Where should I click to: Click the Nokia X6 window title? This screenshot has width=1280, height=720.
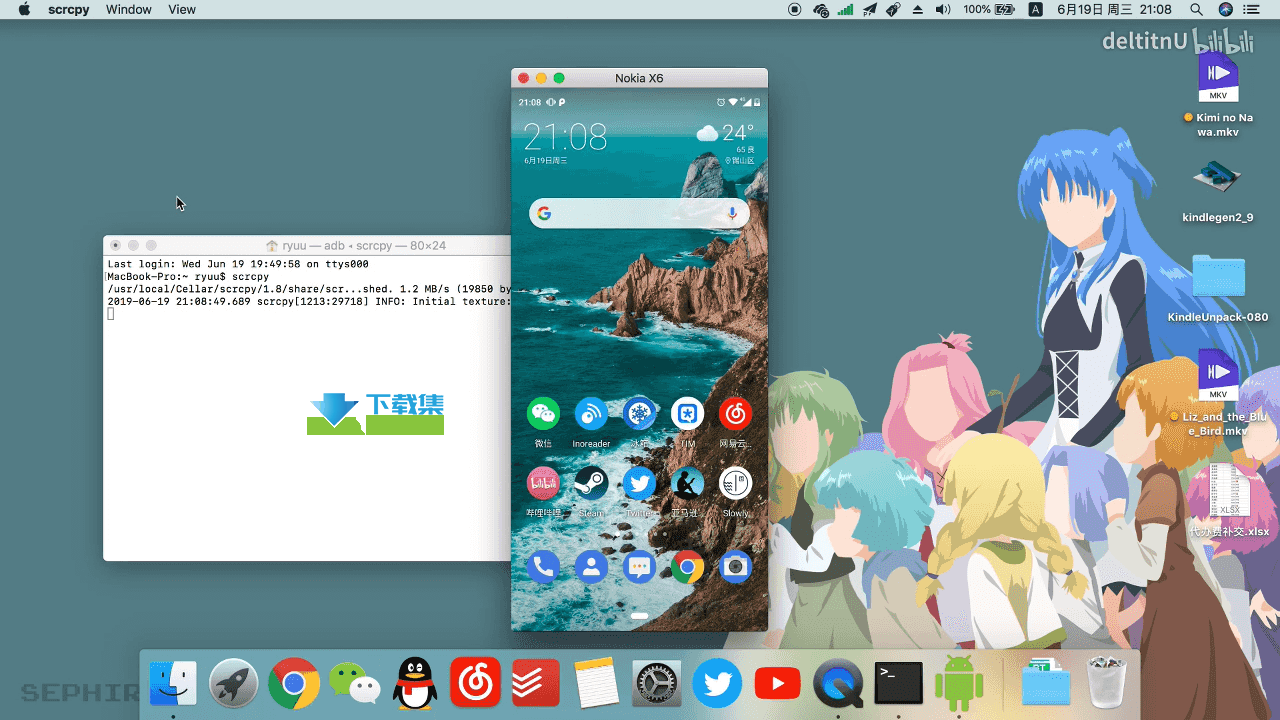click(639, 78)
